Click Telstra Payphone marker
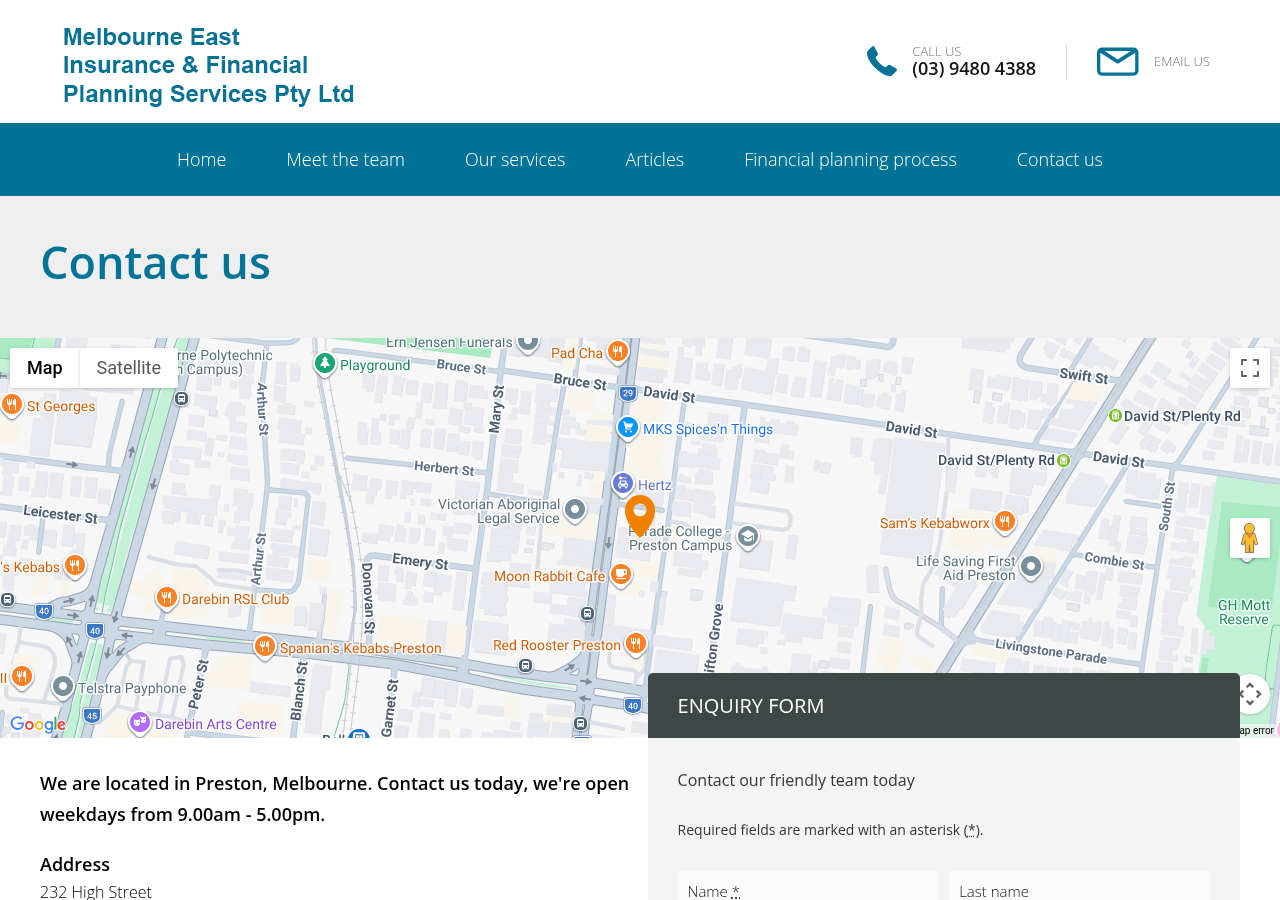 [63, 686]
